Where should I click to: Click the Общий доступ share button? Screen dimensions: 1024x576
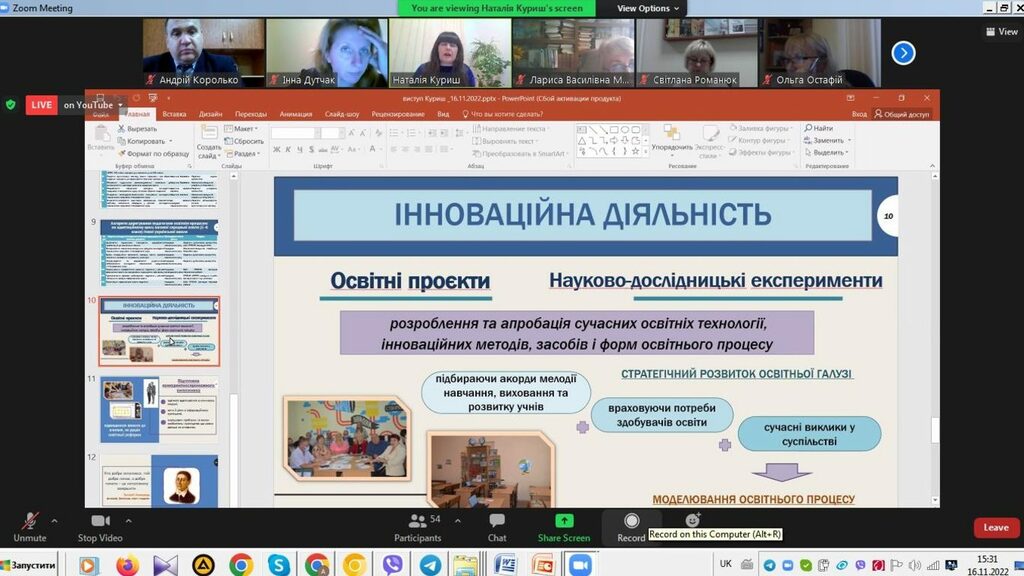tap(902, 114)
